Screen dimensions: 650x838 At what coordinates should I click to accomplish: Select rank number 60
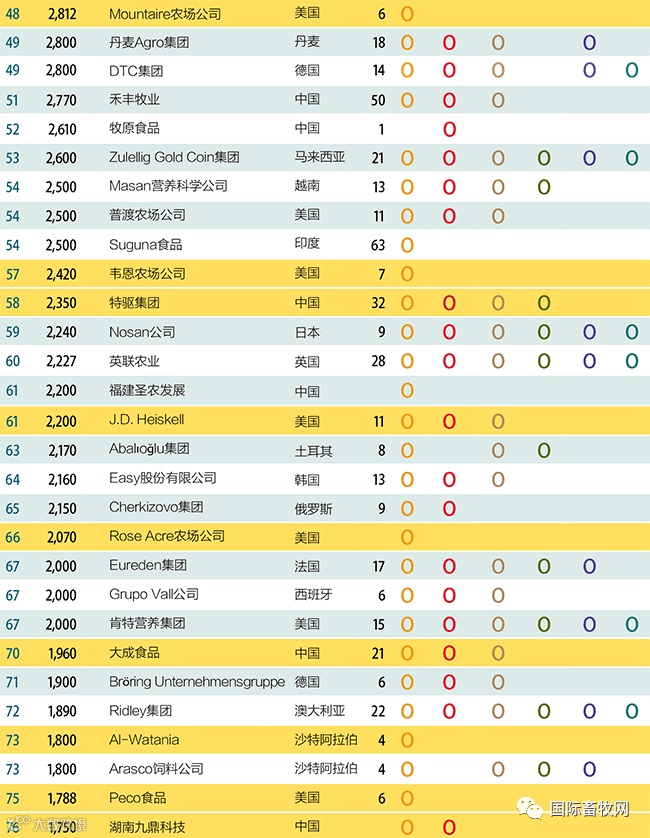pyautogui.click(x=12, y=361)
